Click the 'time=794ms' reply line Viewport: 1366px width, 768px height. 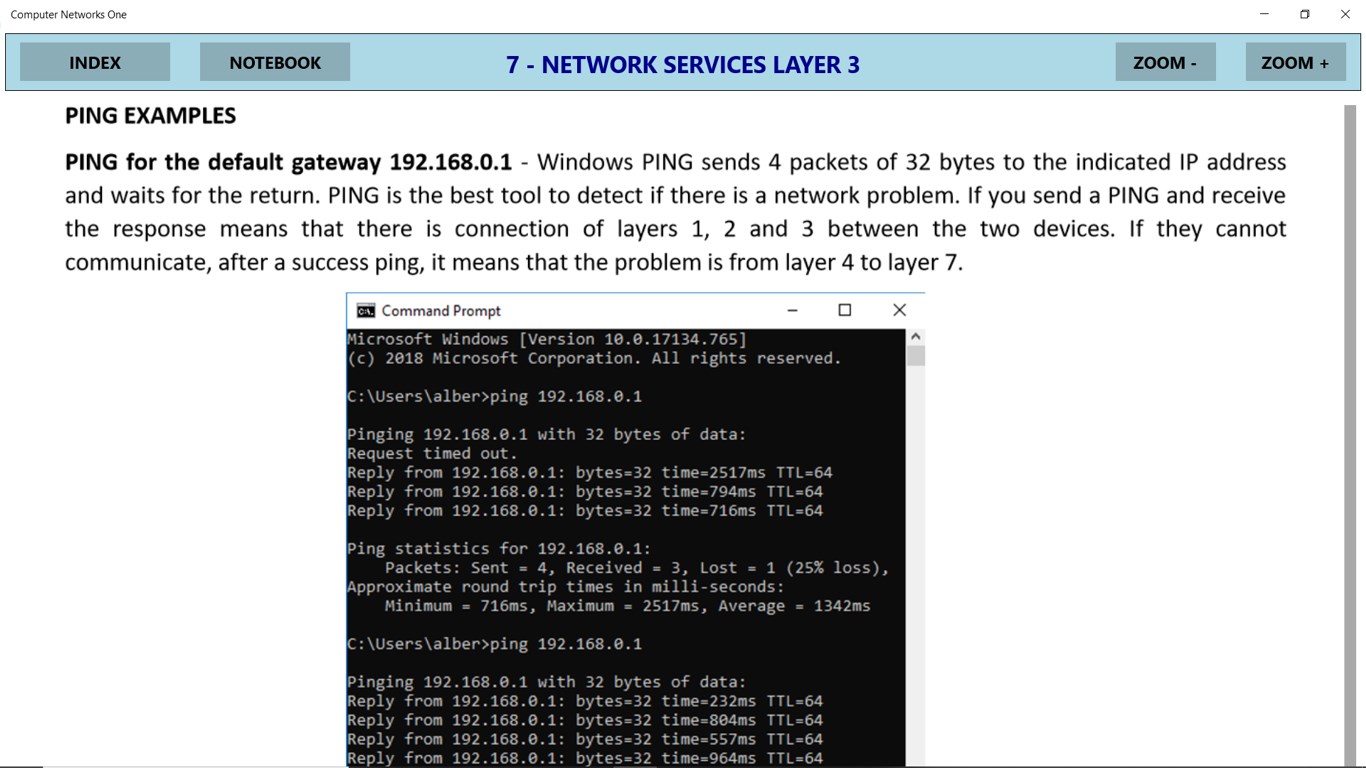click(x=585, y=491)
